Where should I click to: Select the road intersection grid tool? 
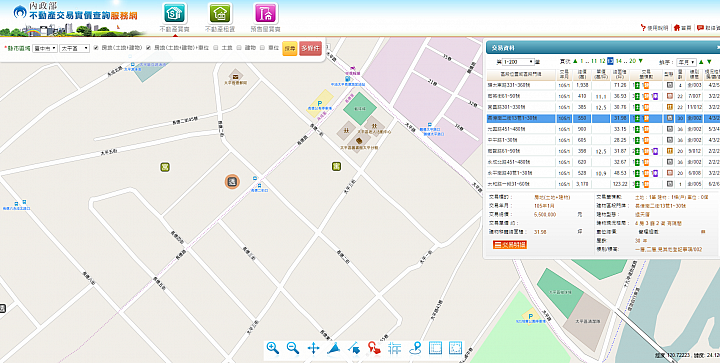pos(394,348)
